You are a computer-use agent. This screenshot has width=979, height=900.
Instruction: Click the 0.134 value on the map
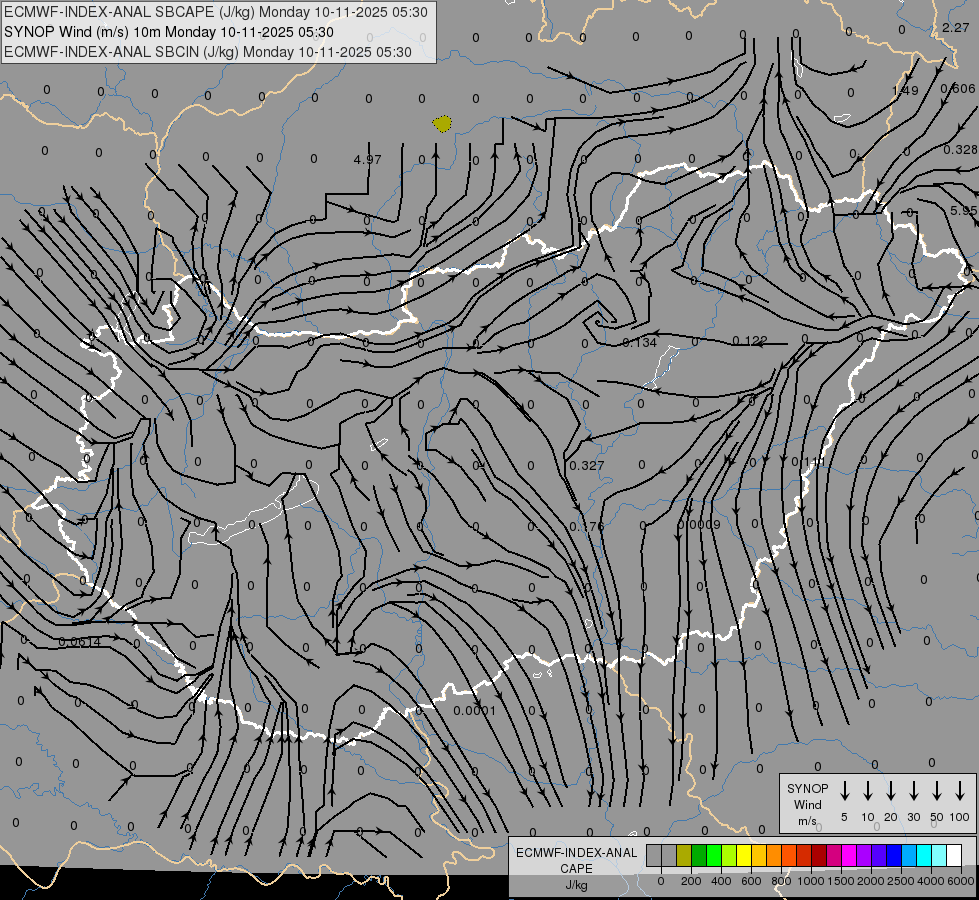640,342
